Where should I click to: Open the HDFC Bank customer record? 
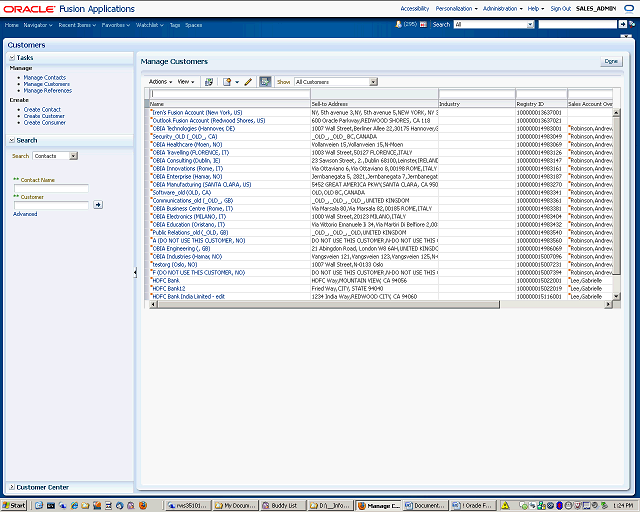tap(166, 281)
